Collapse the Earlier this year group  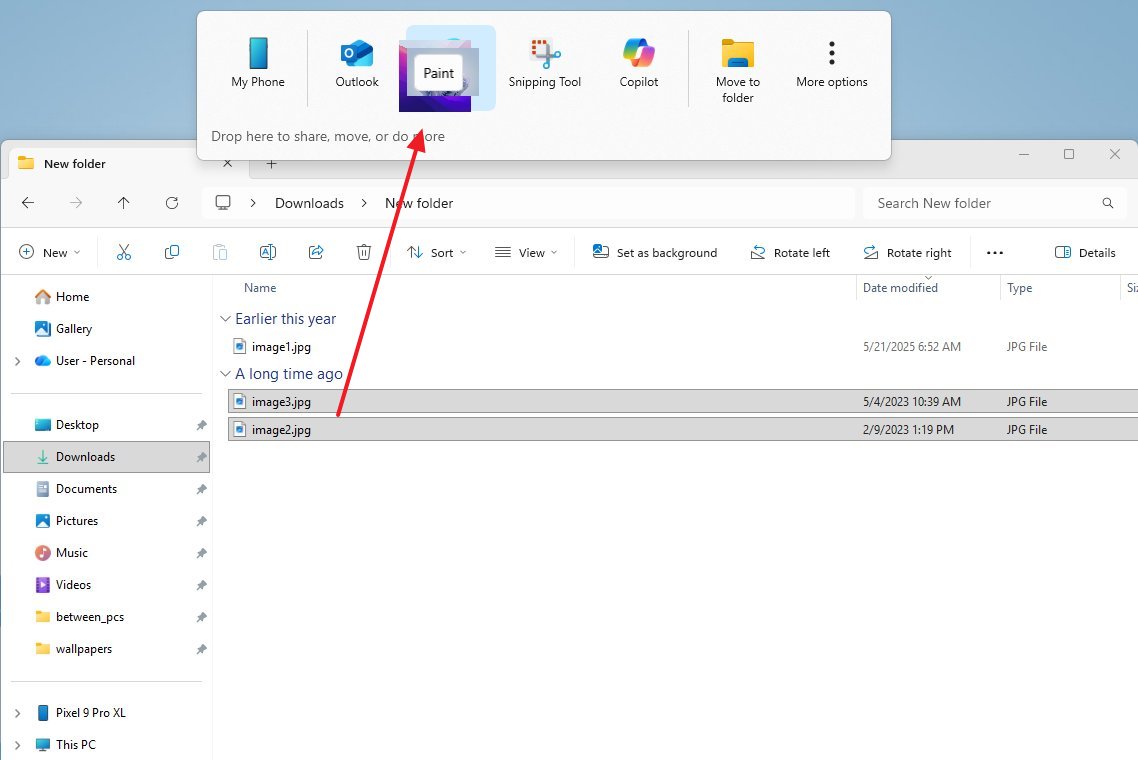[225, 318]
